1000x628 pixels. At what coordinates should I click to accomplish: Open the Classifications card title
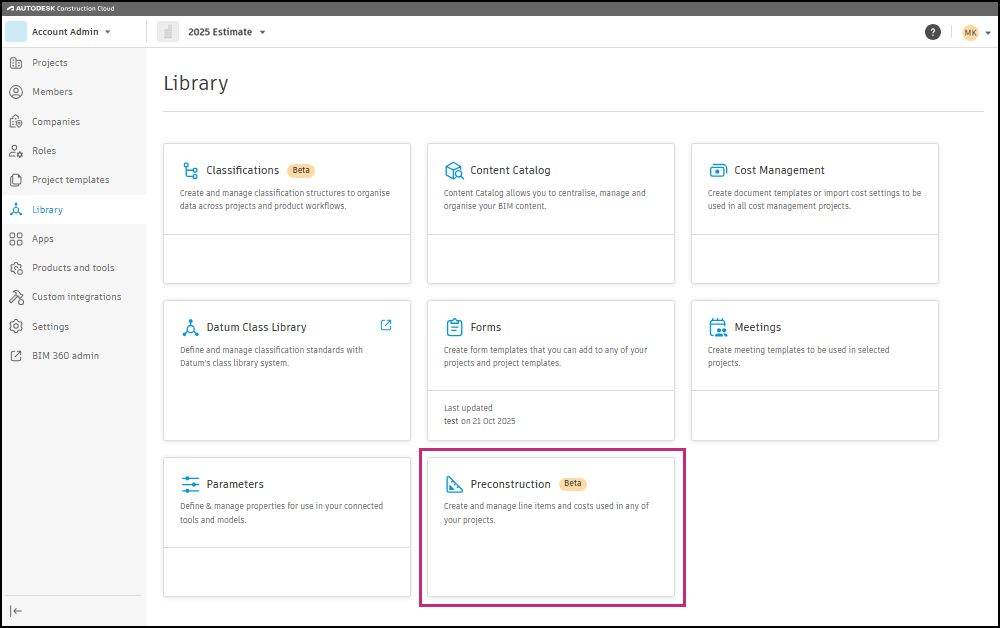[242, 170]
